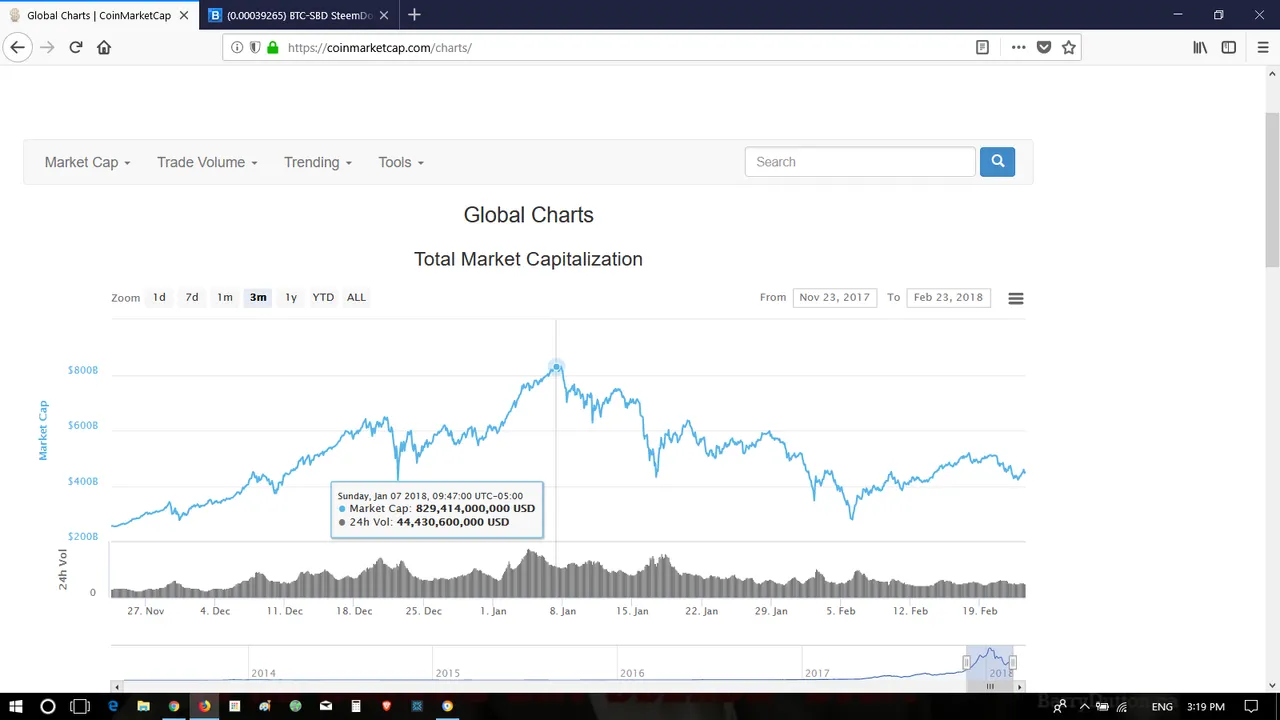Click the blue search magnifier button

997,162
